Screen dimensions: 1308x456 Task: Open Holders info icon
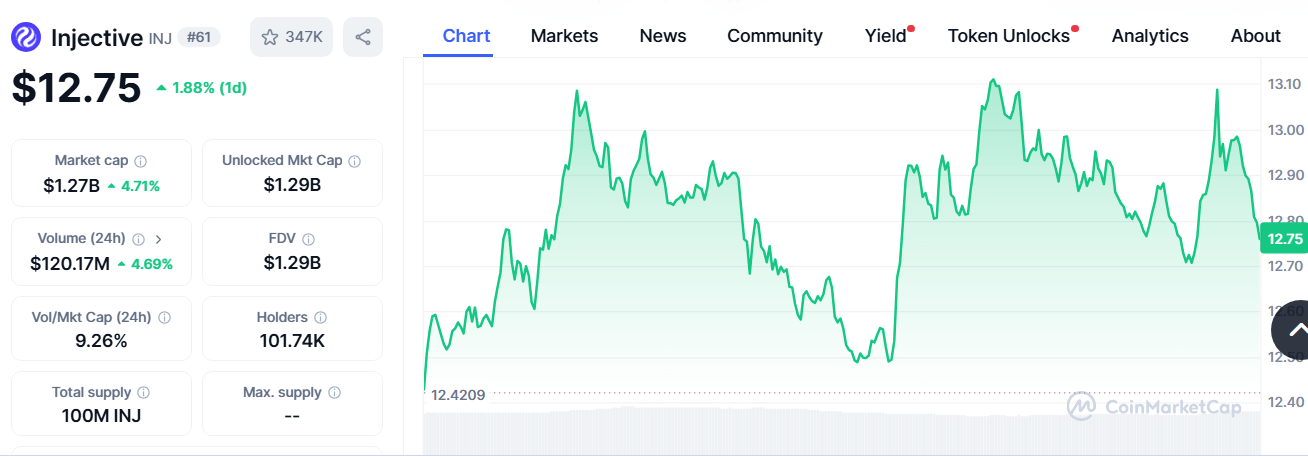pyautogui.click(x=322, y=317)
